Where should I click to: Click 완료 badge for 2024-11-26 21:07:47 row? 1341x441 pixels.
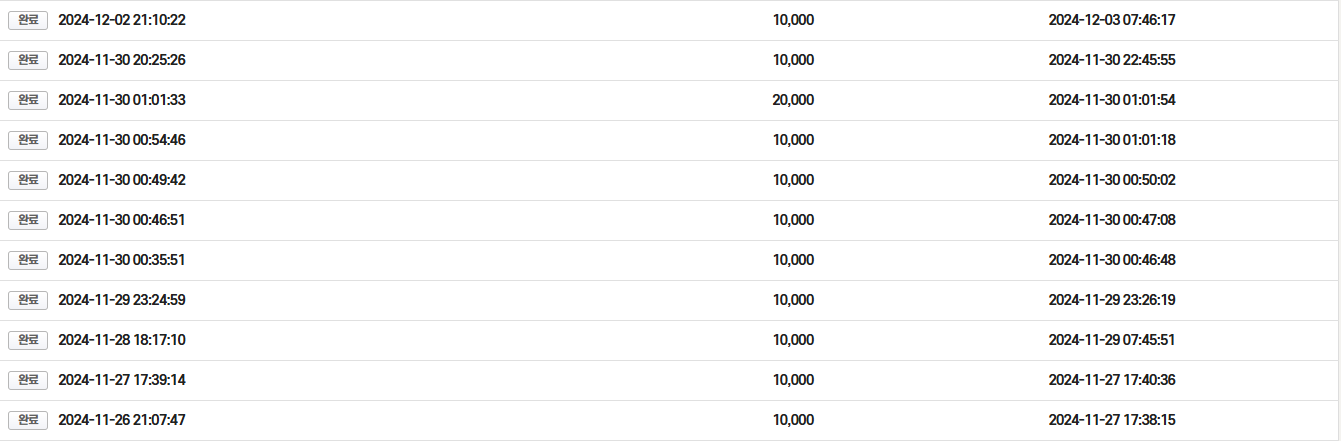coord(28,420)
